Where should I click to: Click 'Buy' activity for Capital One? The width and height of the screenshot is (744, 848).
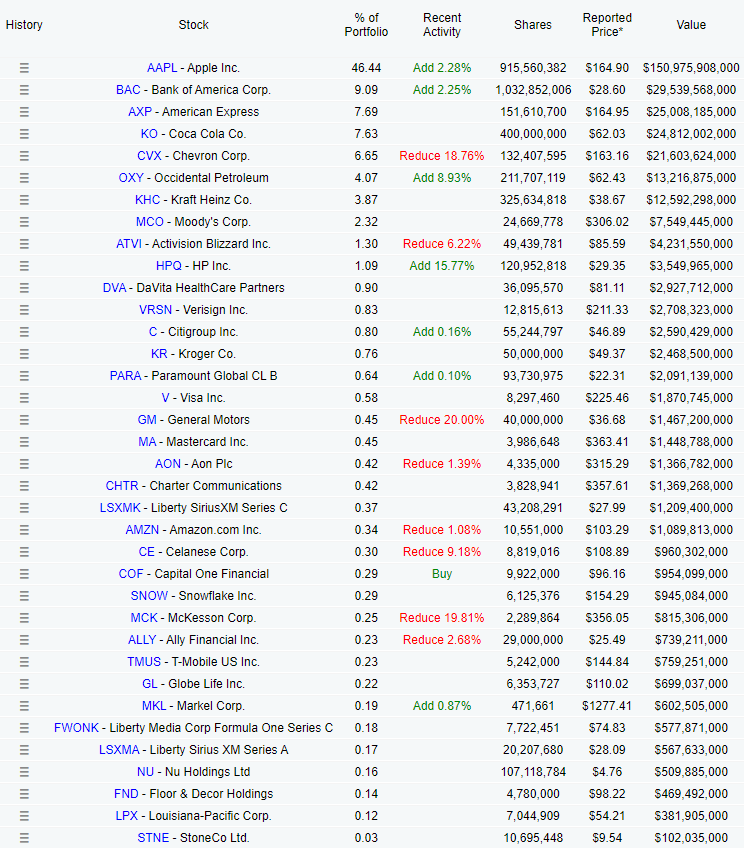click(442, 574)
